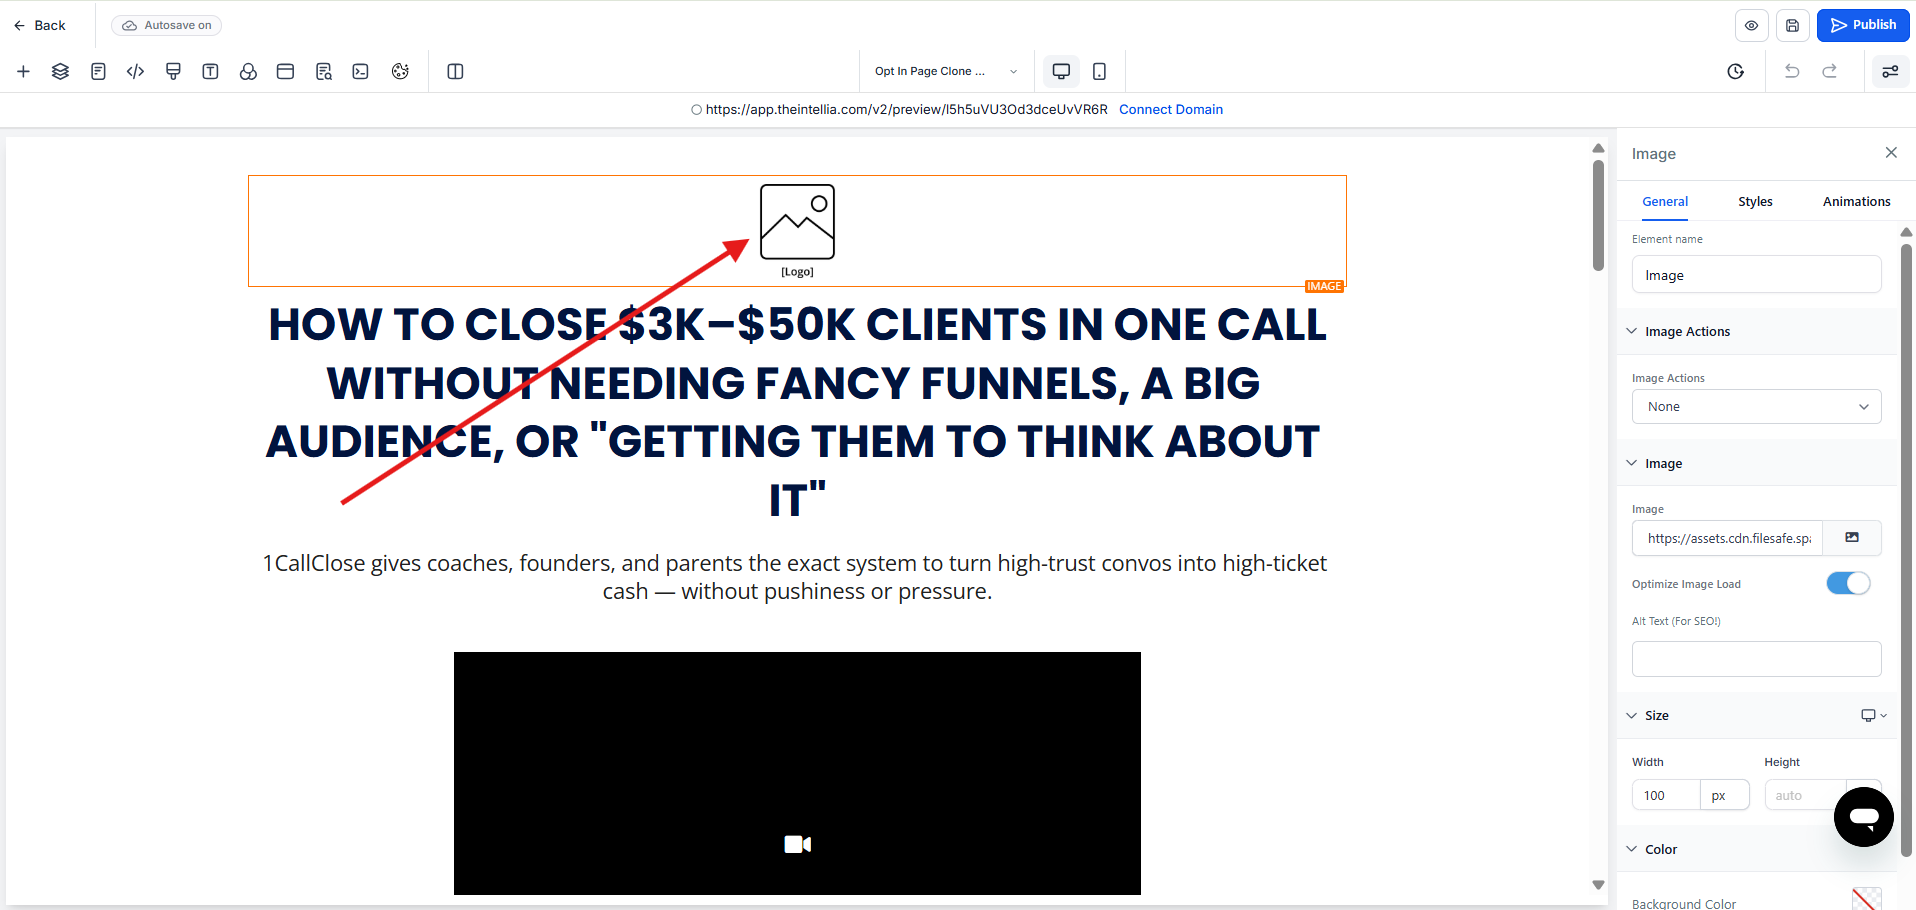Collapse the Size section
The width and height of the screenshot is (1916, 910).
[1632, 716]
